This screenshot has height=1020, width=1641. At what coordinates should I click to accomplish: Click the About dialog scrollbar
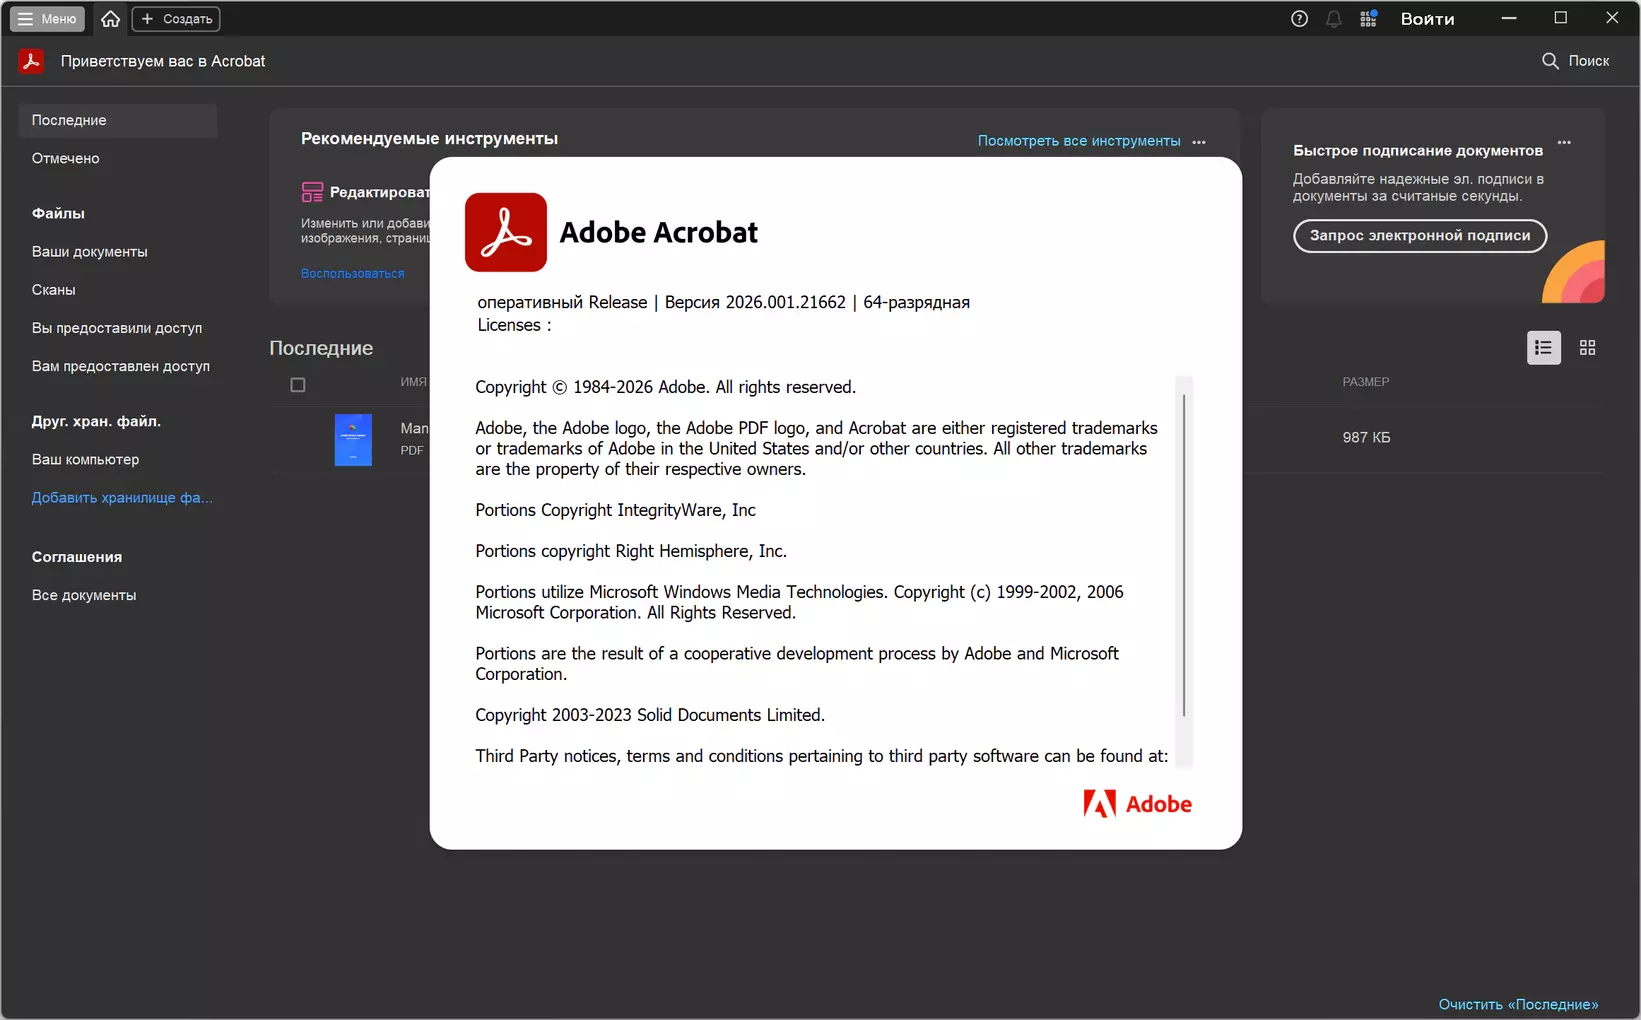(x=1184, y=555)
